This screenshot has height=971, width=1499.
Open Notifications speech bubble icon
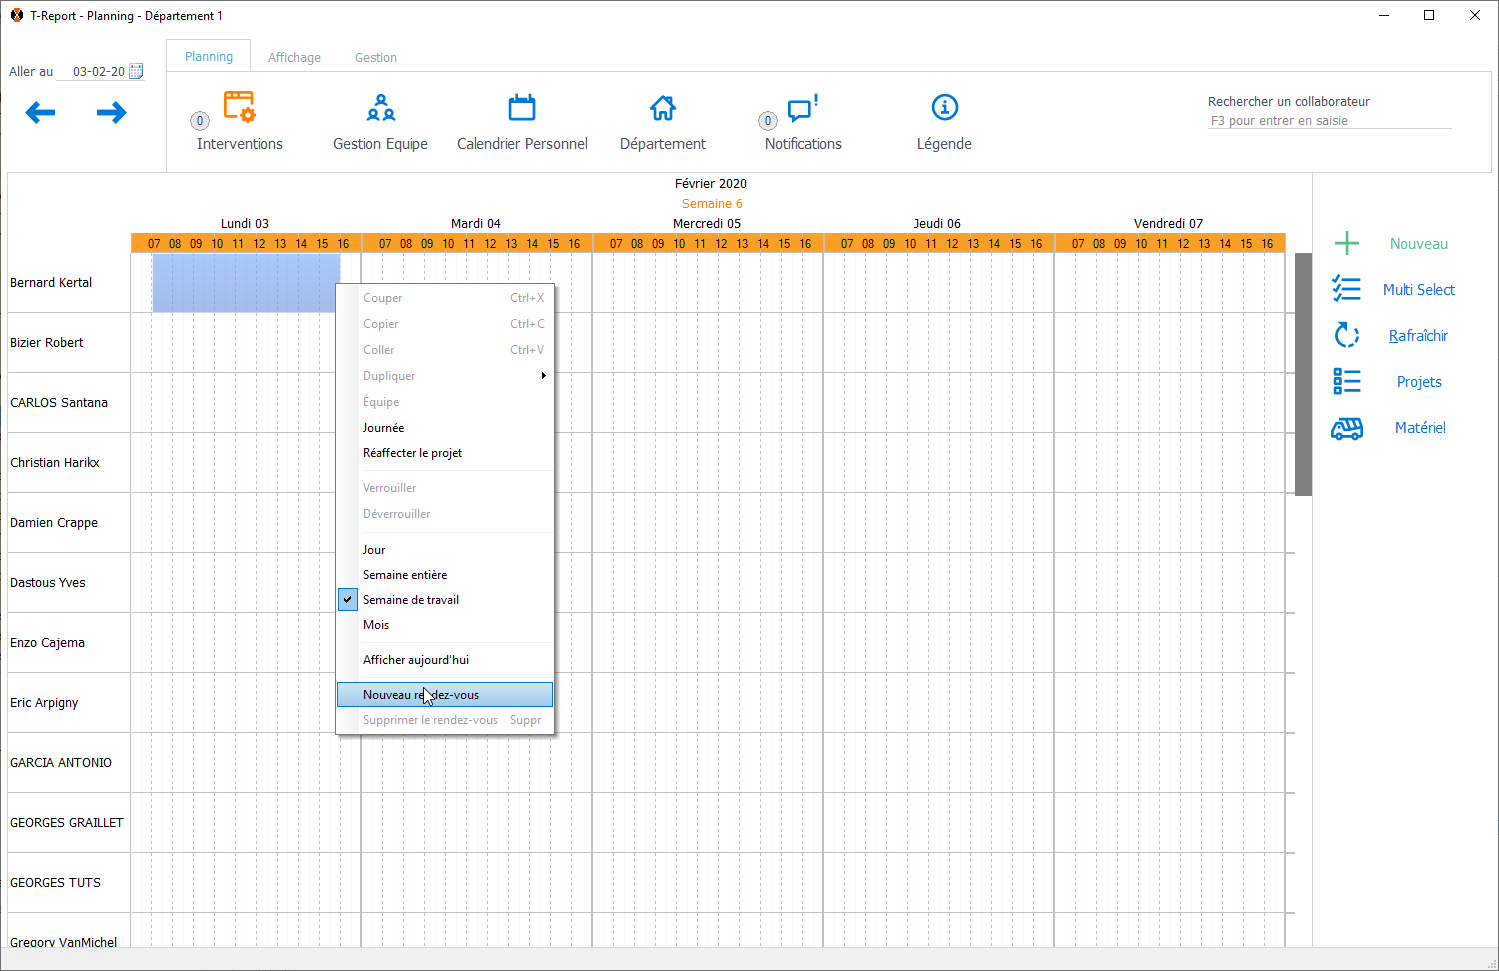coord(802,107)
